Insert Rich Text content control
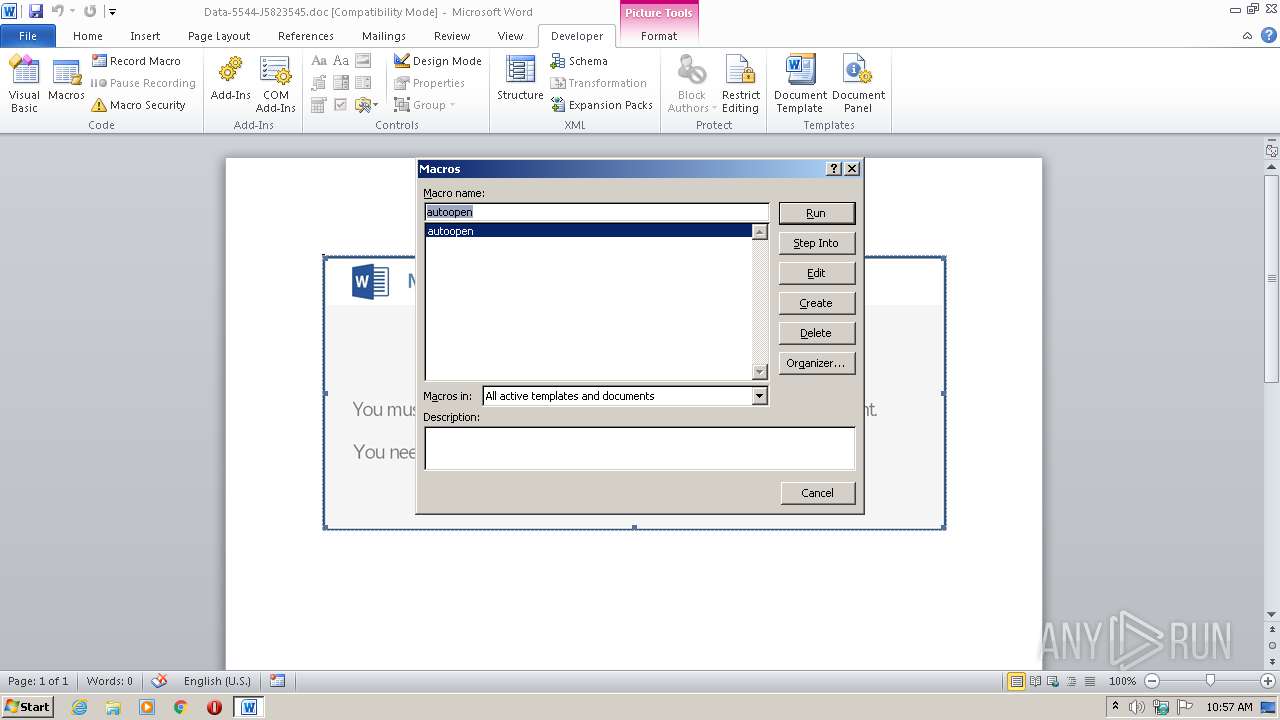The height and width of the screenshot is (720, 1280). [x=319, y=61]
